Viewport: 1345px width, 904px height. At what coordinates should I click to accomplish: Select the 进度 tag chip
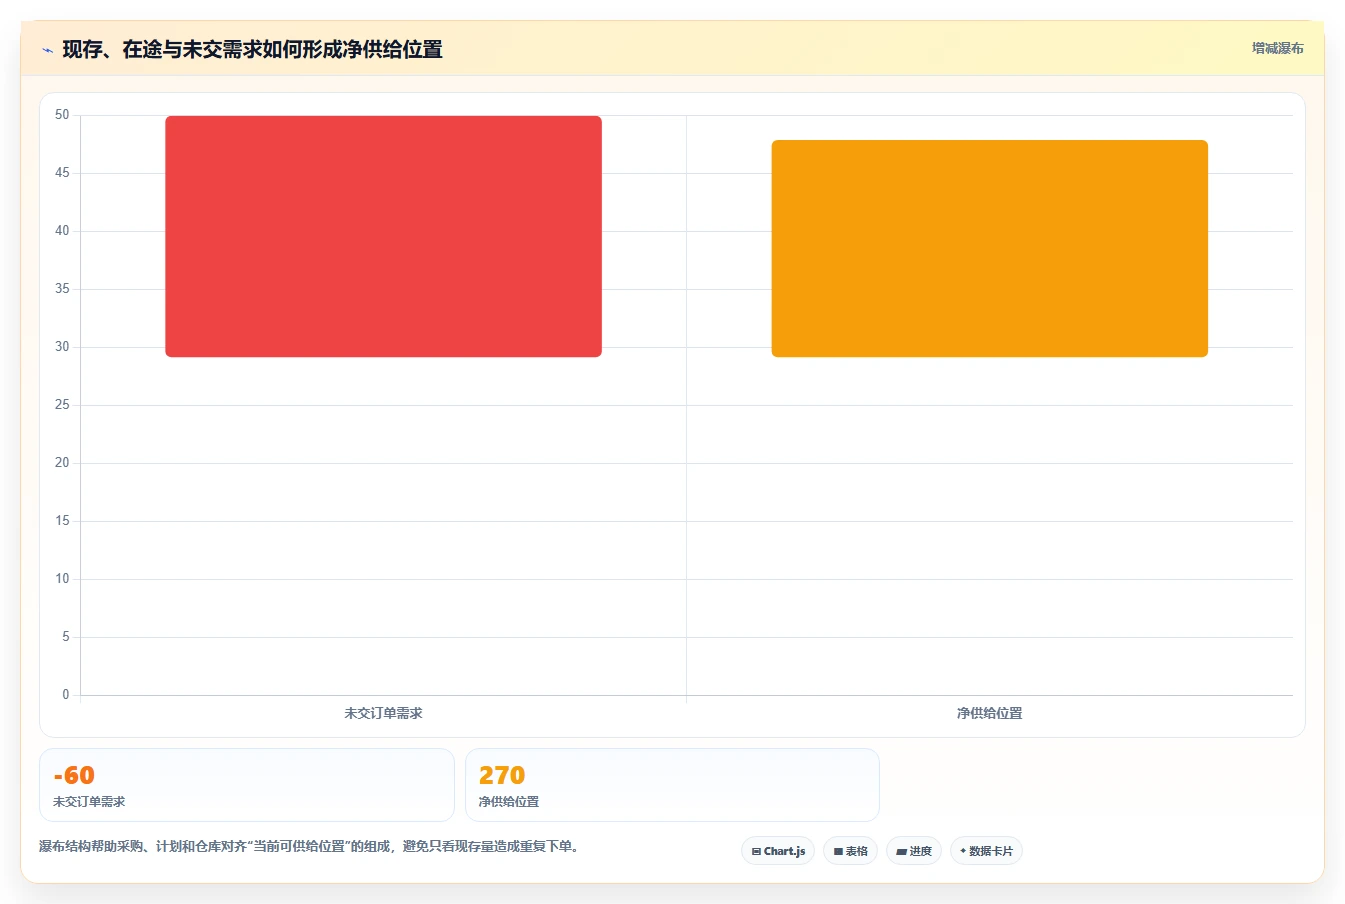point(914,851)
